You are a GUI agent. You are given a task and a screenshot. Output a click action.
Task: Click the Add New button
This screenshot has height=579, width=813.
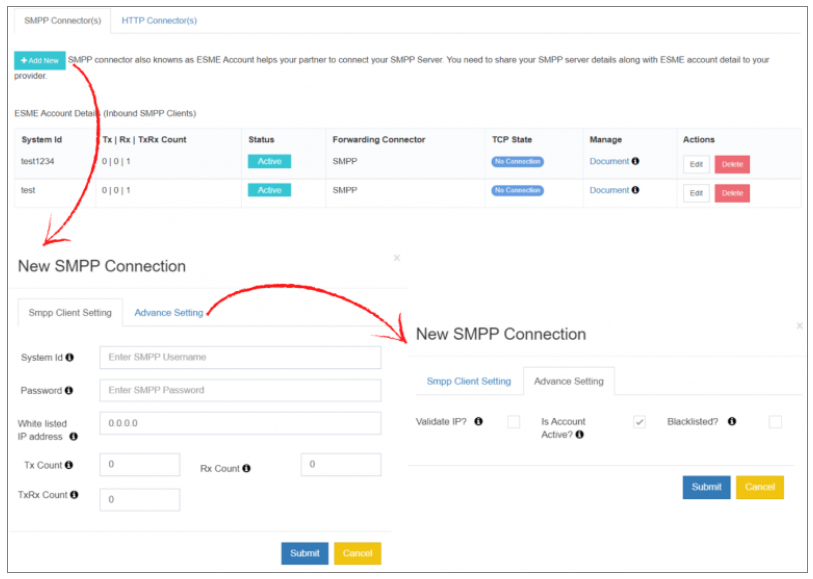(x=38, y=60)
